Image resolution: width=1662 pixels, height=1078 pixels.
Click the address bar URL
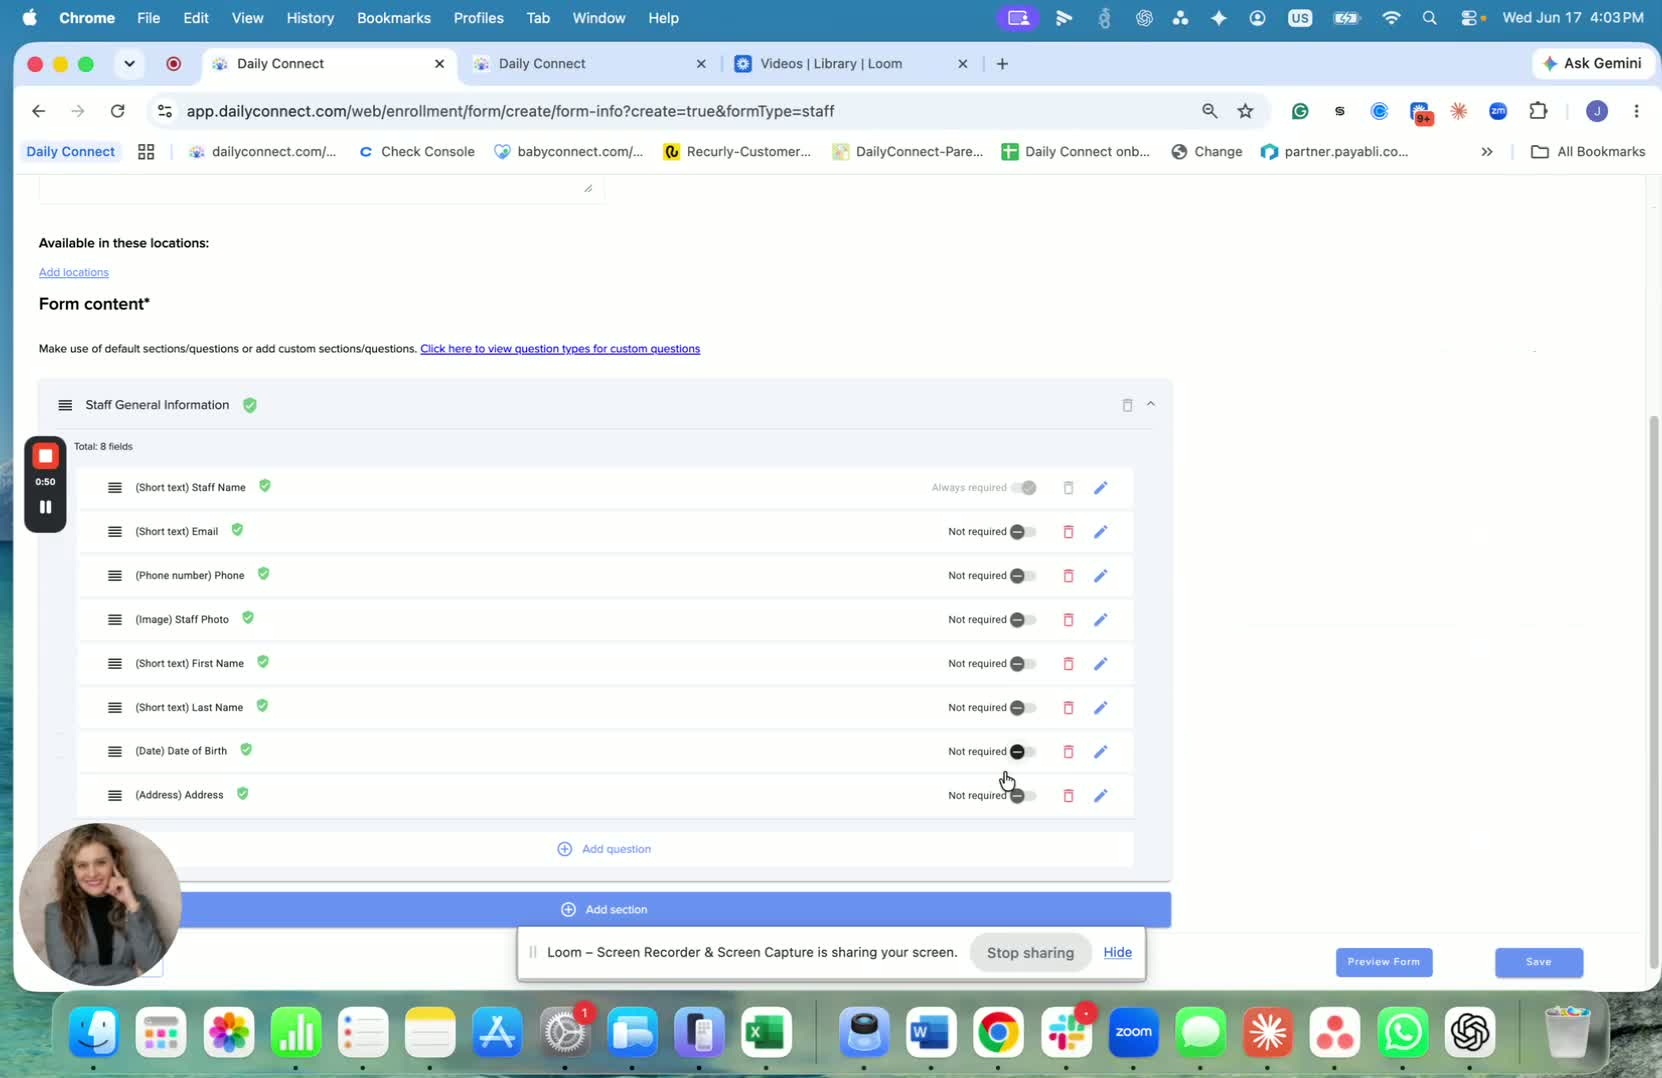(x=510, y=111)
